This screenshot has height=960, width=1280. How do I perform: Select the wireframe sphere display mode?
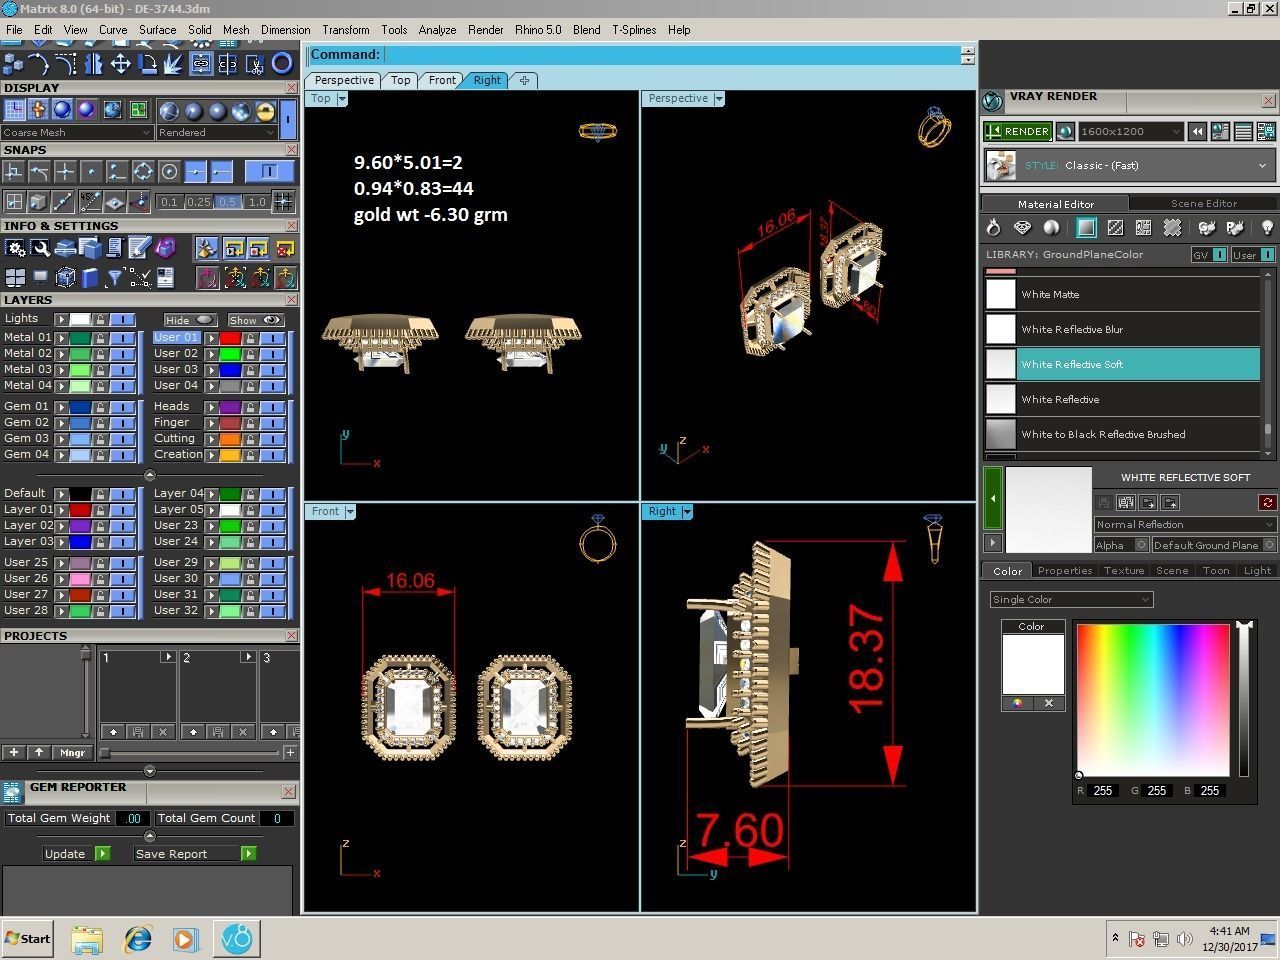point(169,111)
